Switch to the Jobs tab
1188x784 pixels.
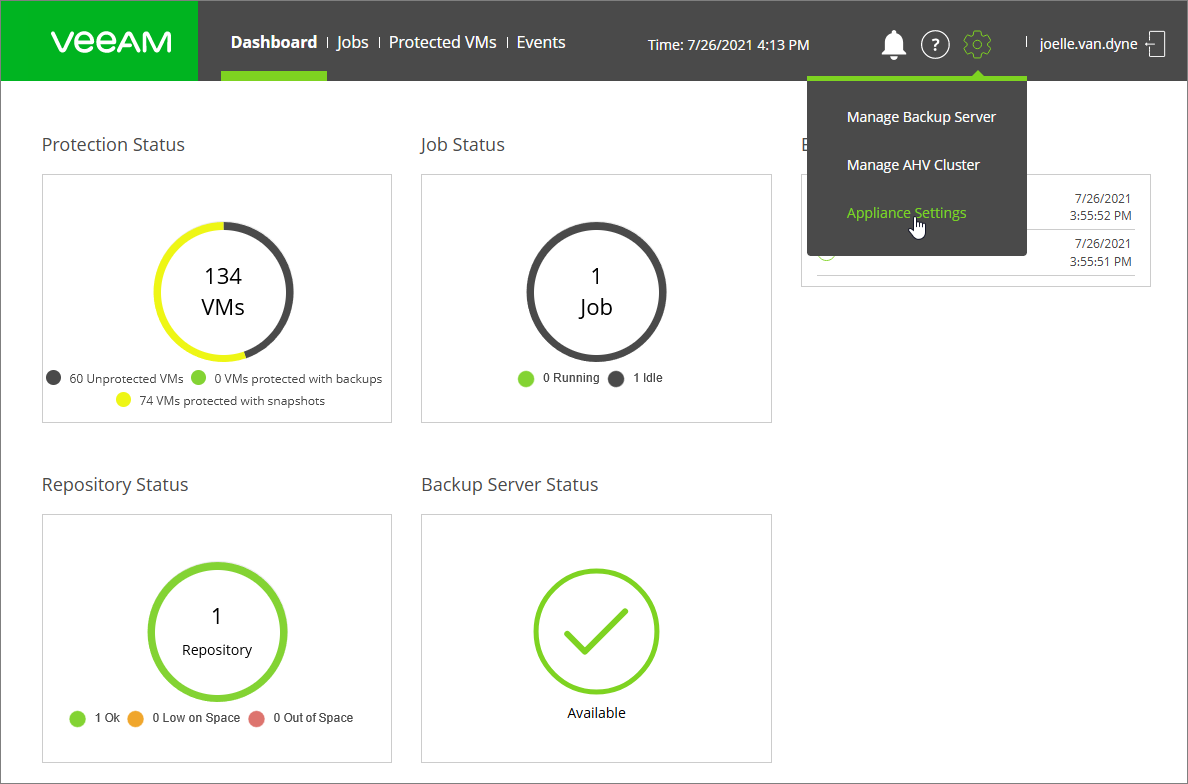352,42
